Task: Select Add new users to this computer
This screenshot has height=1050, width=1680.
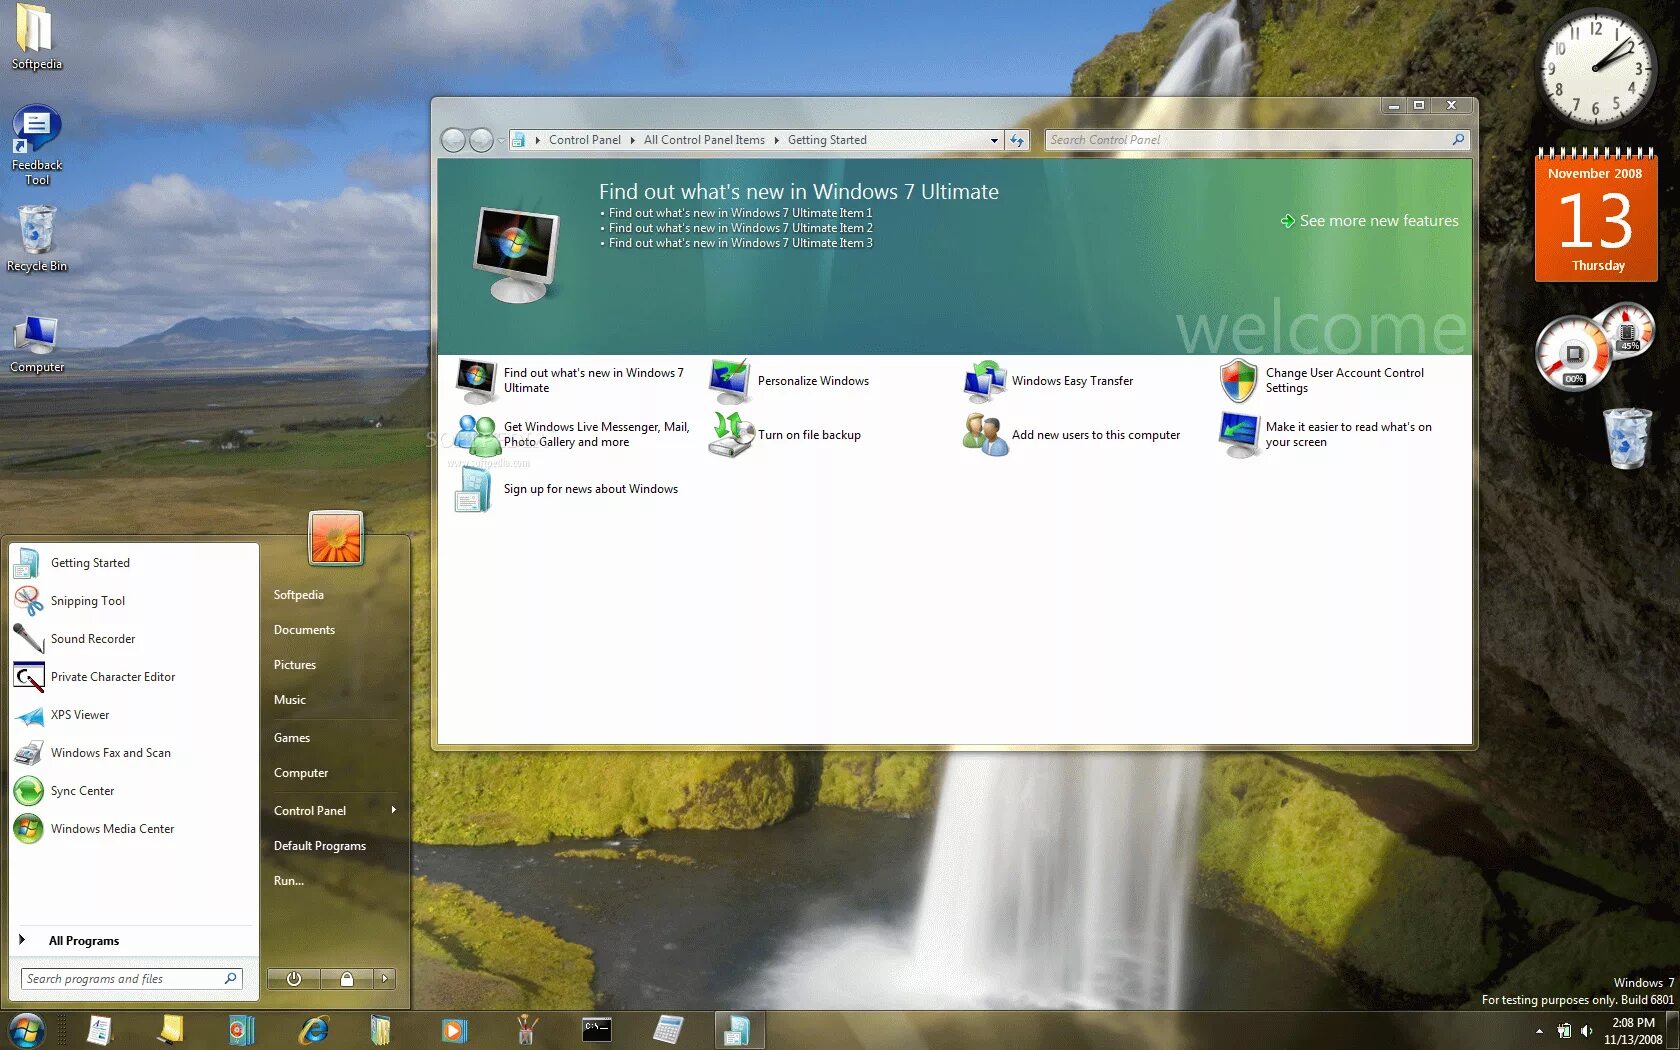Action: click(x=1072, y=435)
